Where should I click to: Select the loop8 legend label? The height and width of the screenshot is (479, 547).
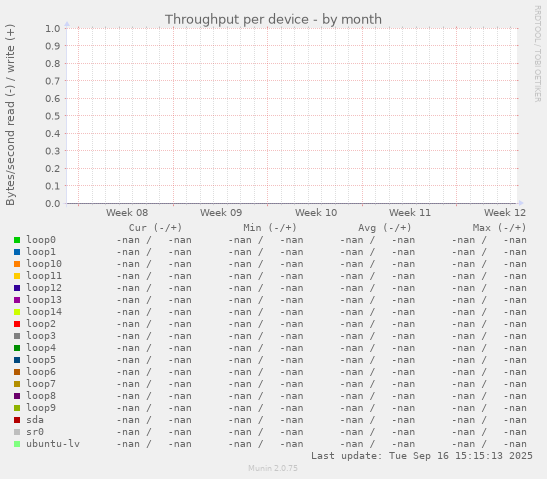41,396
